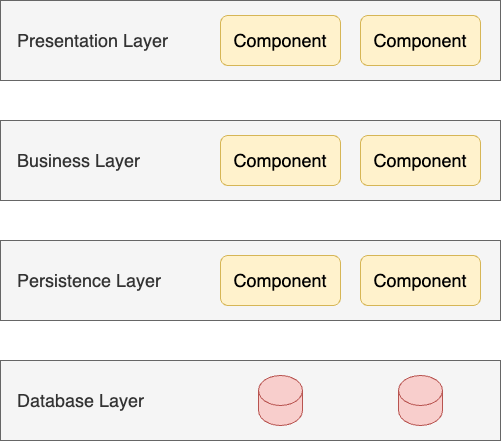Click the space between the two database cylinders
The height and width of the screenshot is (441, 501).
click(x=350, y=400)
